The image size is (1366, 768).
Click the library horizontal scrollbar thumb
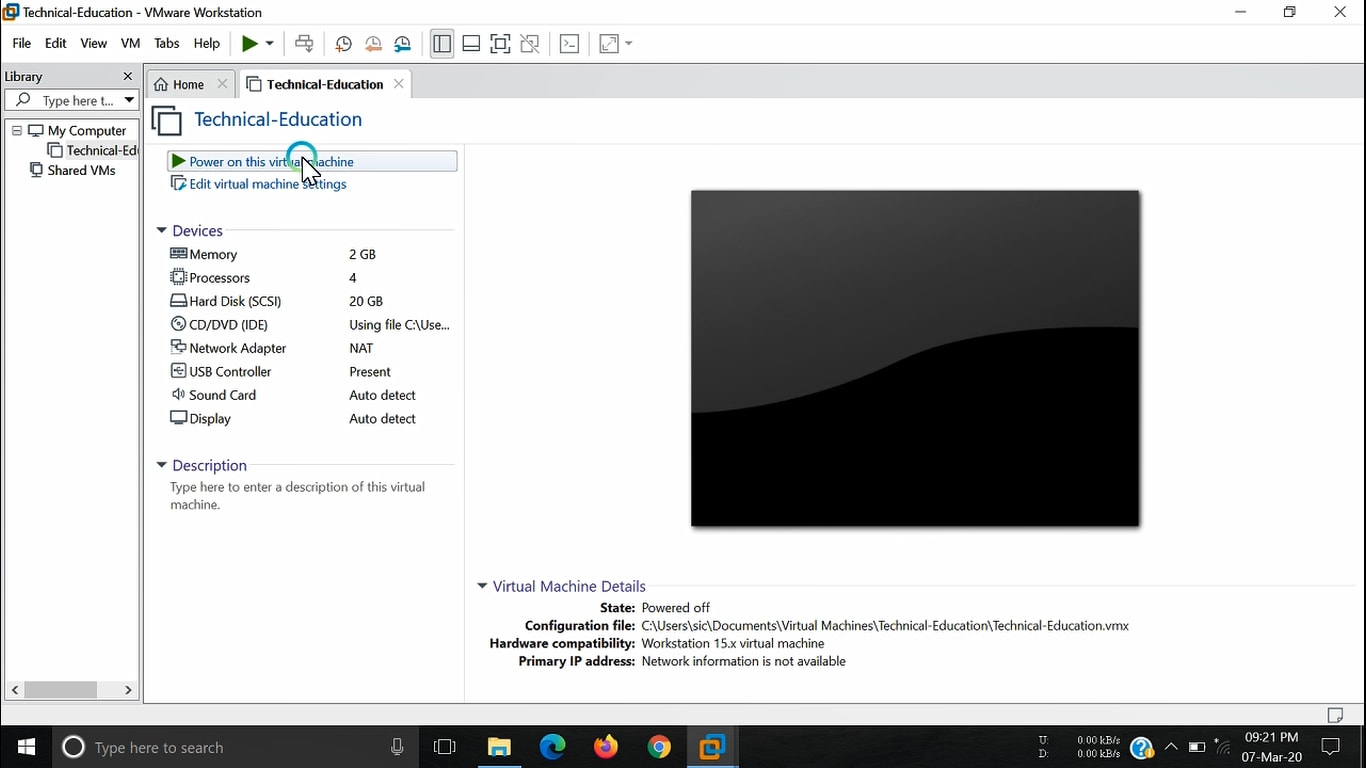[61, 690]
